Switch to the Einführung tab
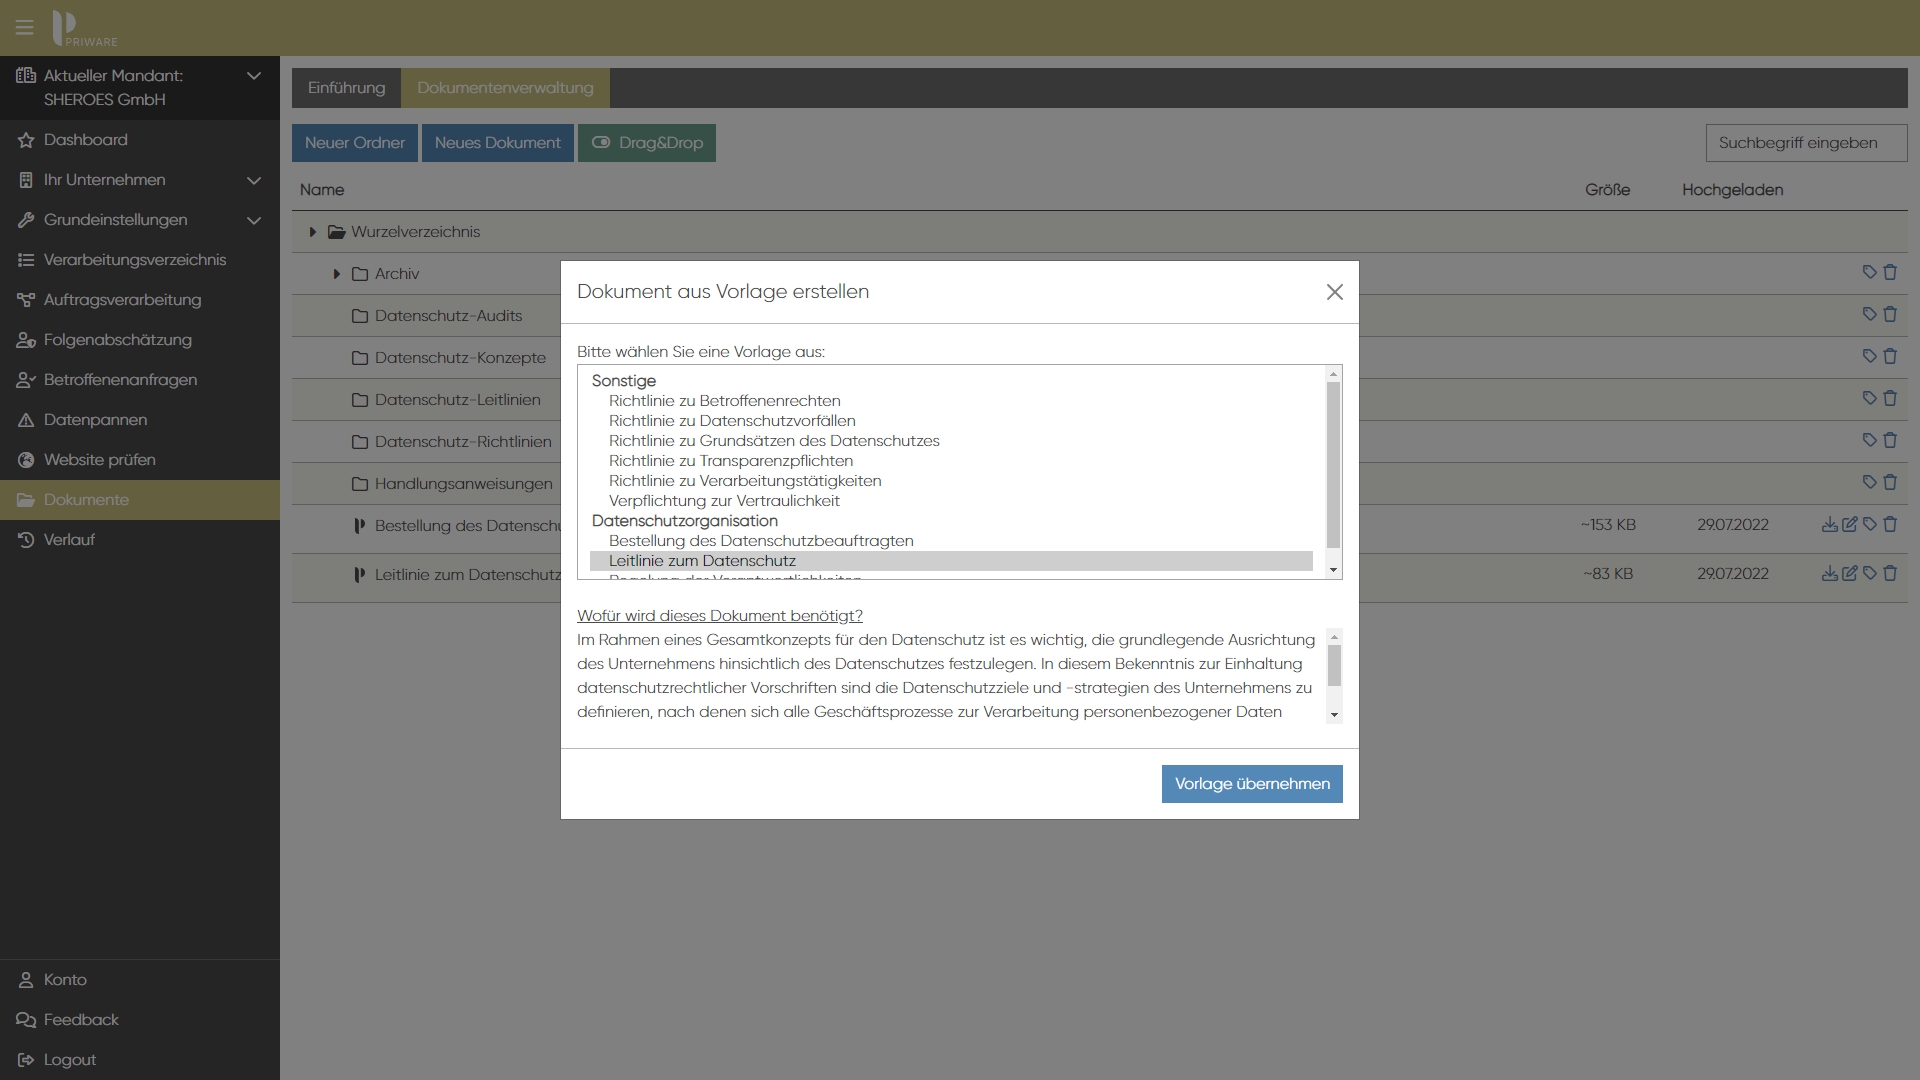 [346, 88]
